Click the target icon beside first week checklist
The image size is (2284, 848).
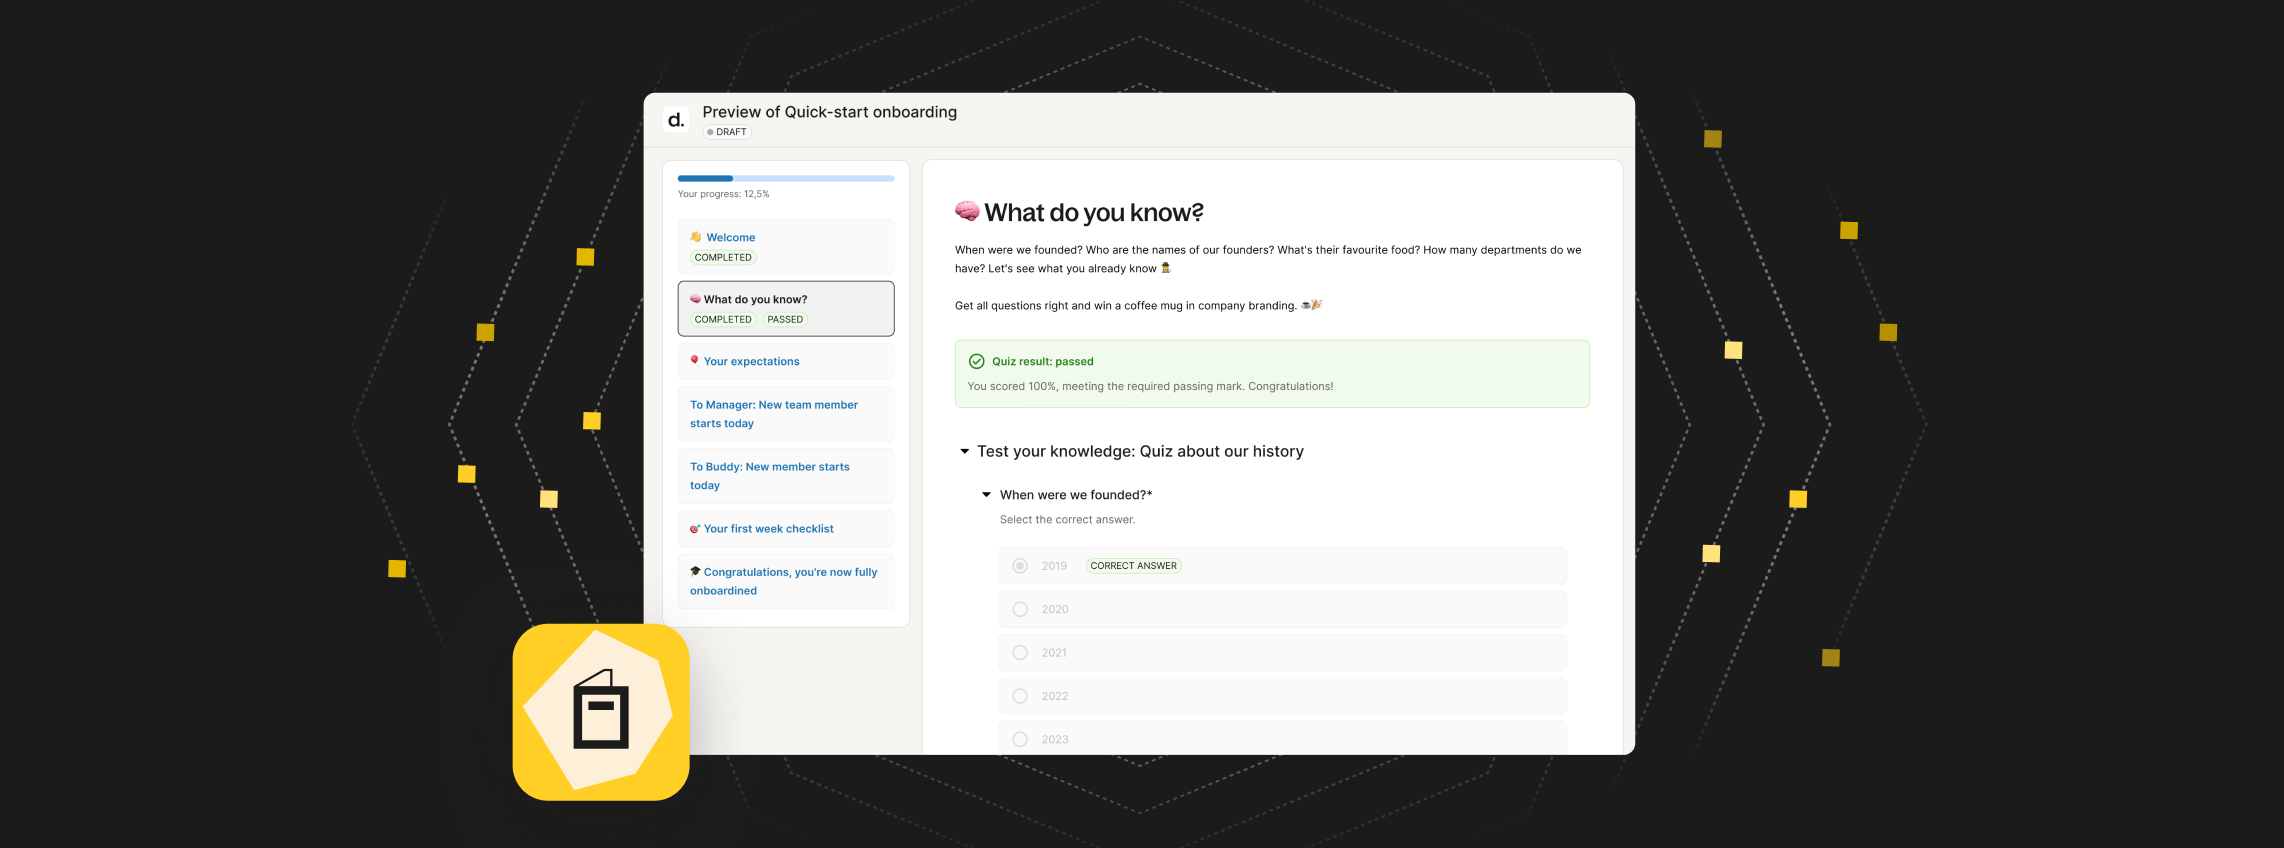(695, 529)
